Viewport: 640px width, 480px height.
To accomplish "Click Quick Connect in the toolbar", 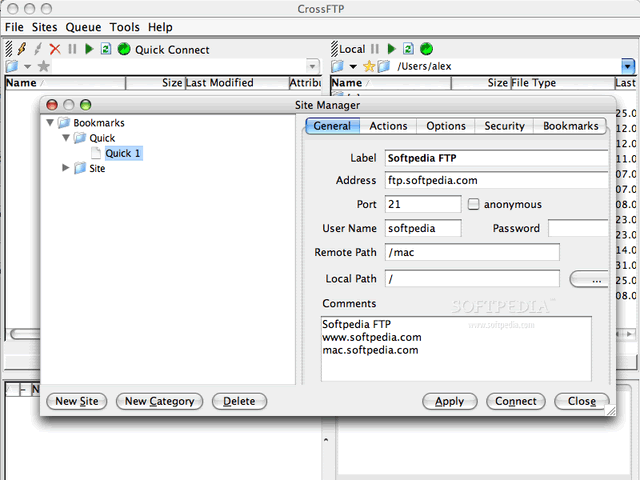I will 172,50.
